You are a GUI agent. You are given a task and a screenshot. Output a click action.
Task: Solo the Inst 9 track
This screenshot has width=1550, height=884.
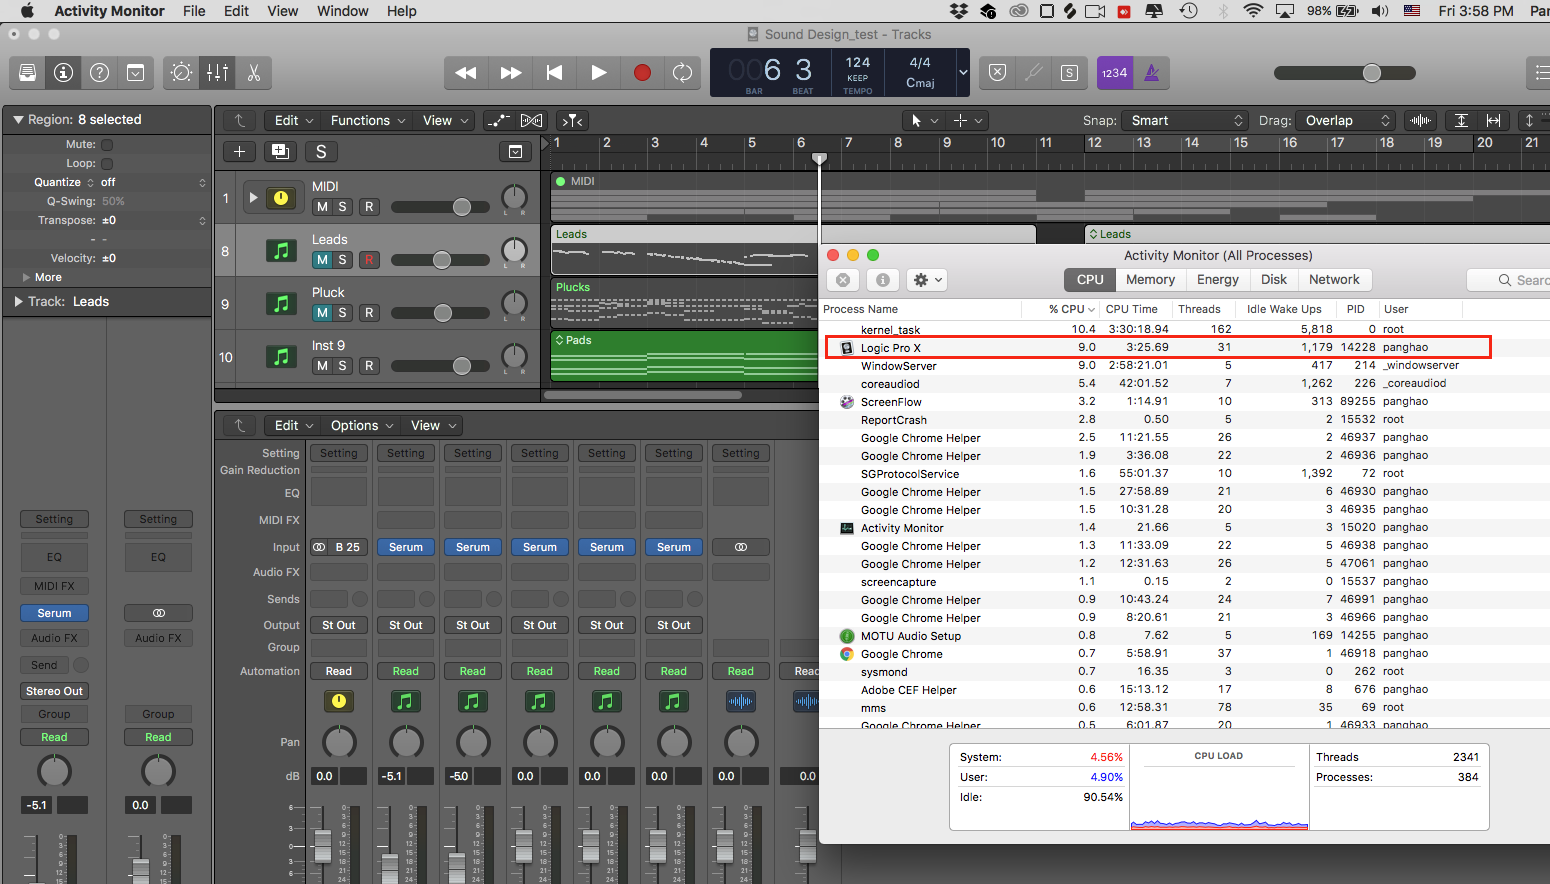tap(343, 366)
